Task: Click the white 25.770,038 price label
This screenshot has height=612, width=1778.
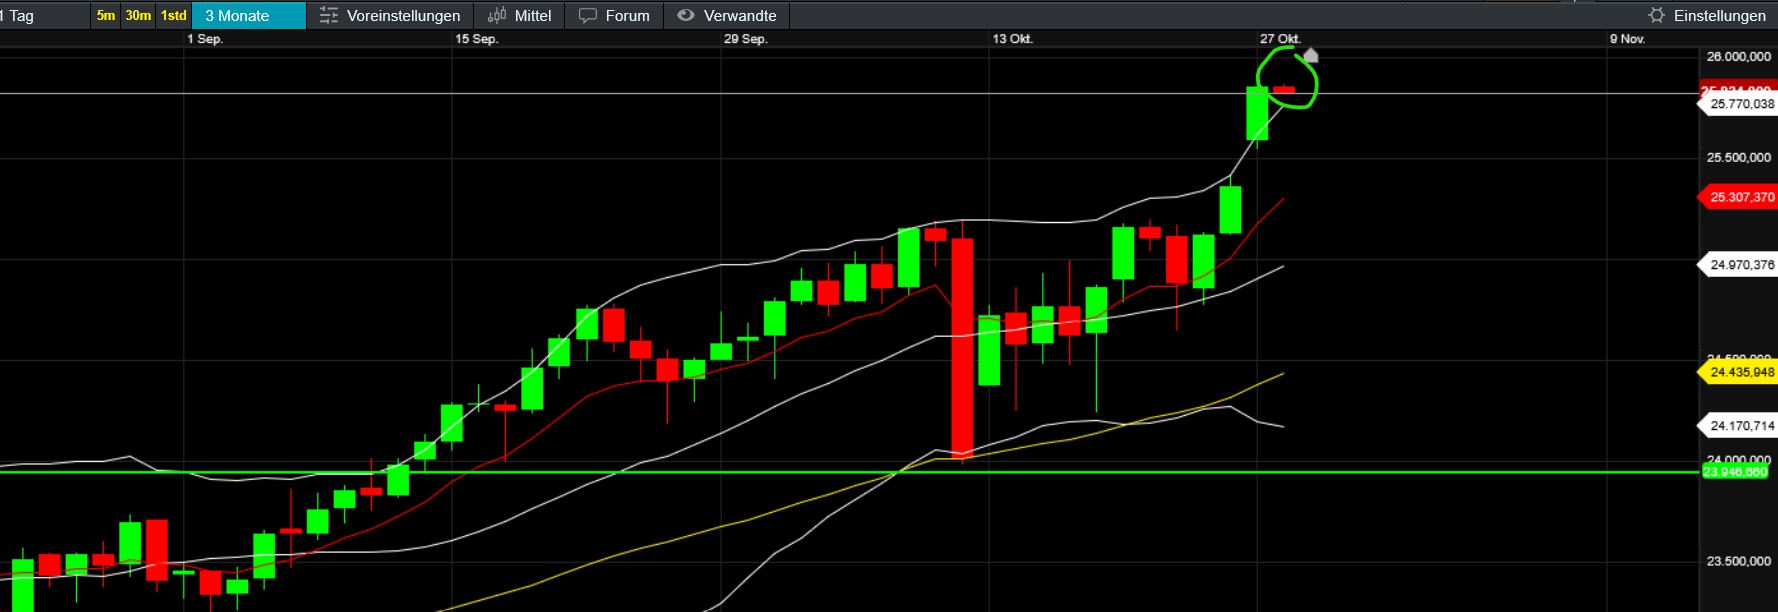Action: [1738, 104]
